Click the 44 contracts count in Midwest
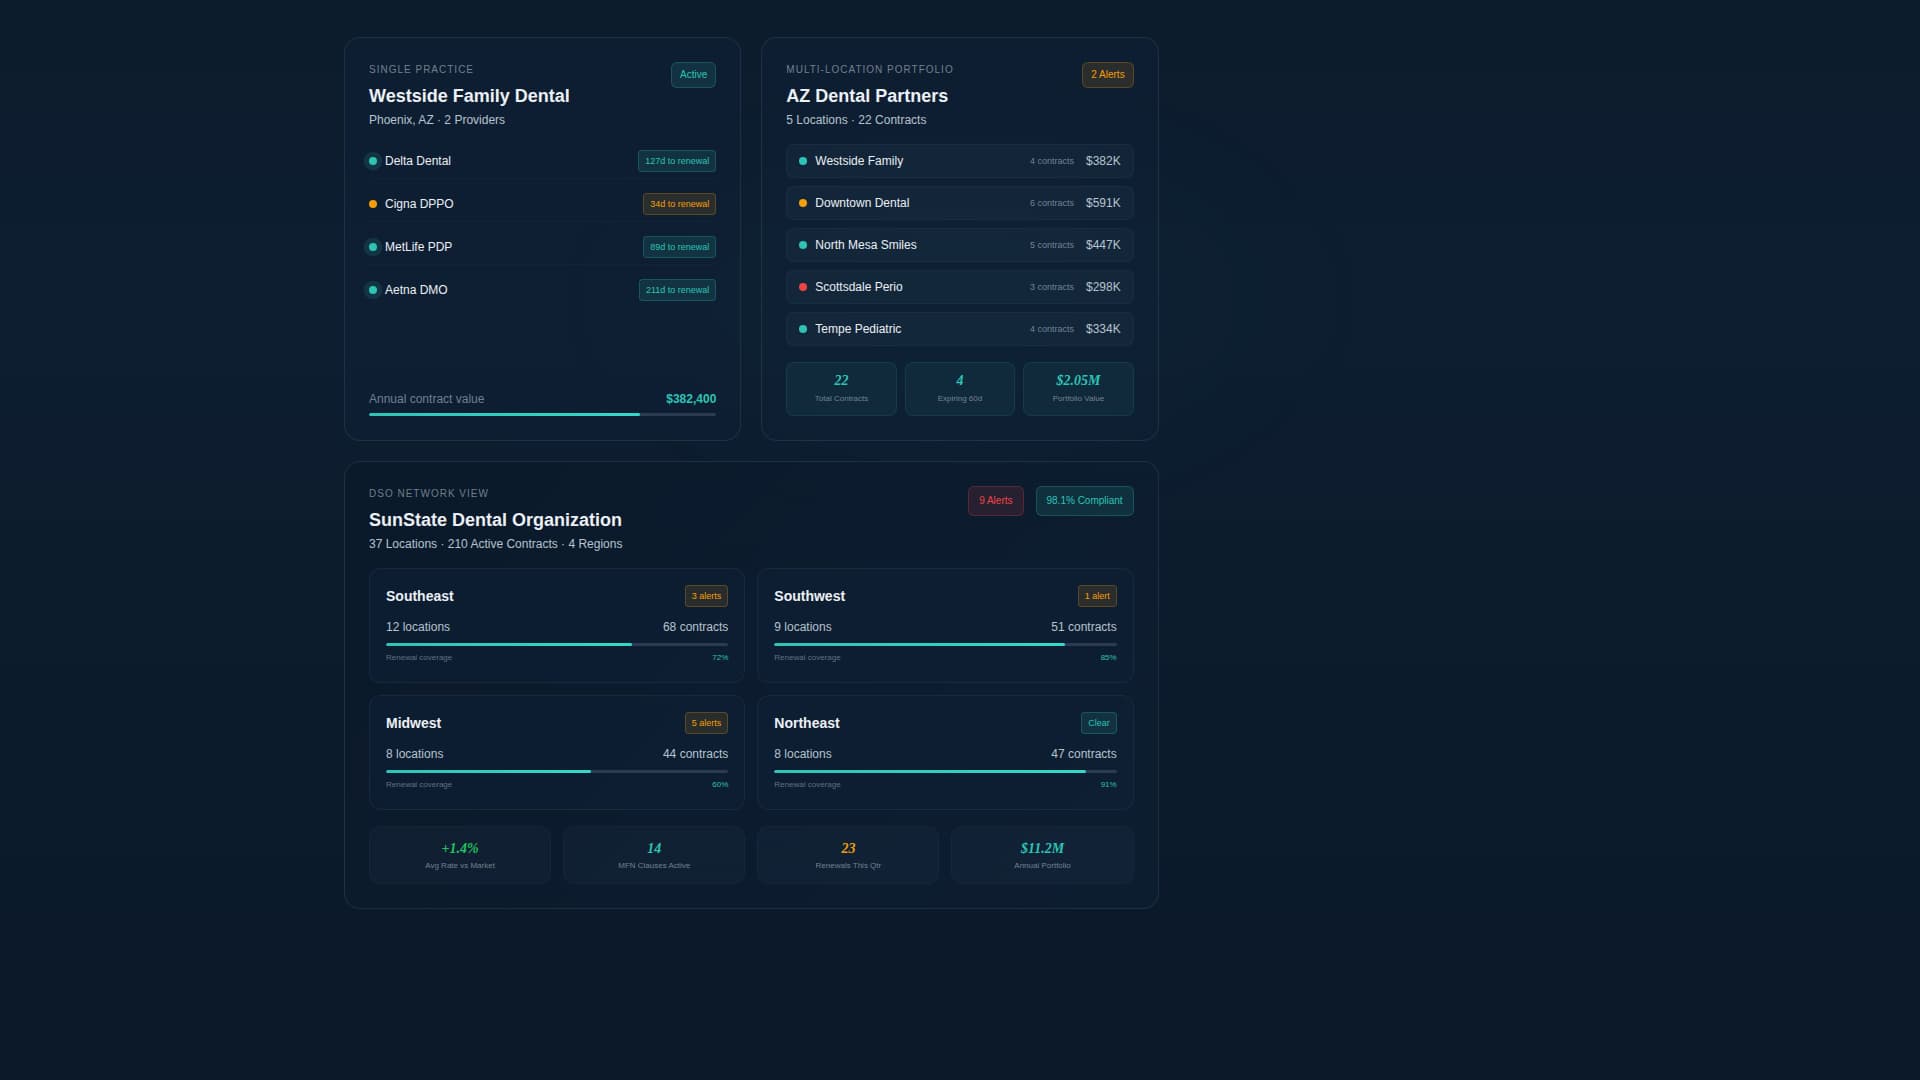This screenshot has width=1920, height=1080. click(695, 754)
